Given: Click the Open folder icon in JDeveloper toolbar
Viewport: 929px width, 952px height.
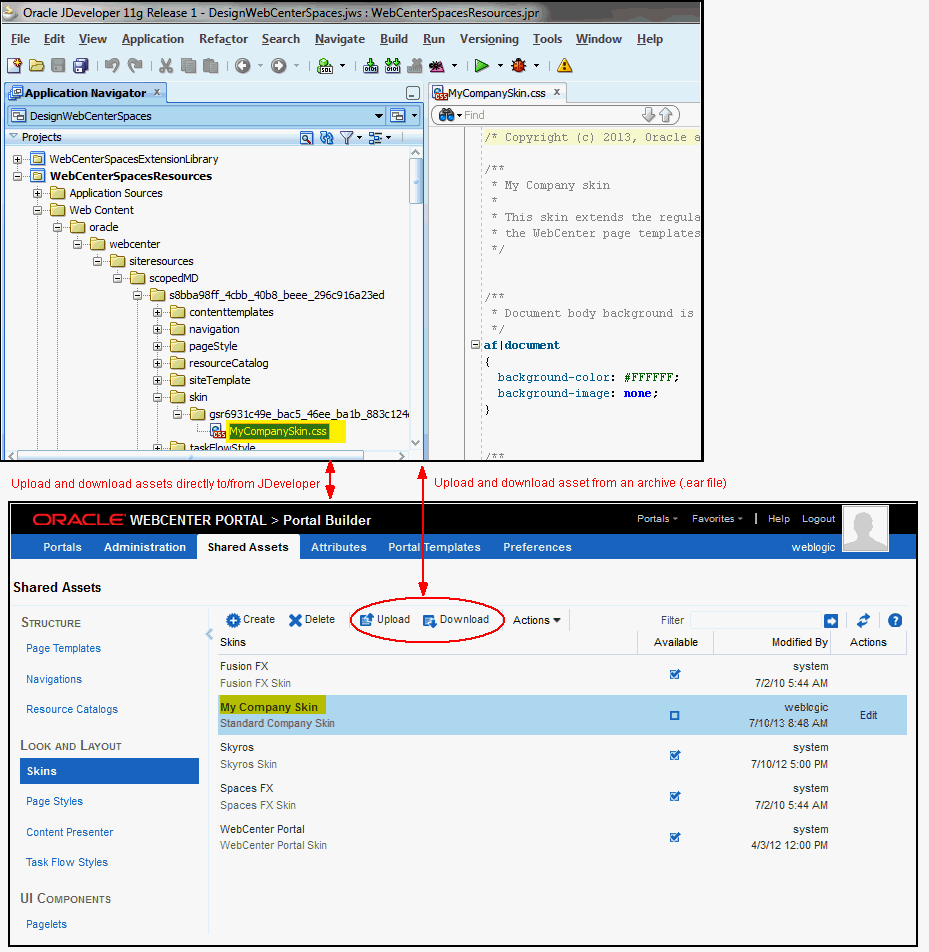Looking at the screenshot, I should click(36, 66).
